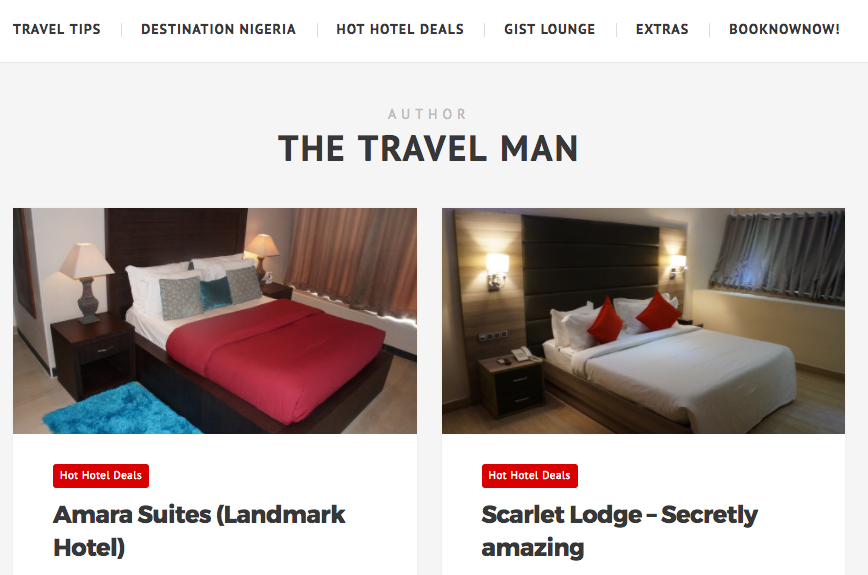Open the Travel Tips menu item
Screen dimensions: 868x575
tap(56, 29)
